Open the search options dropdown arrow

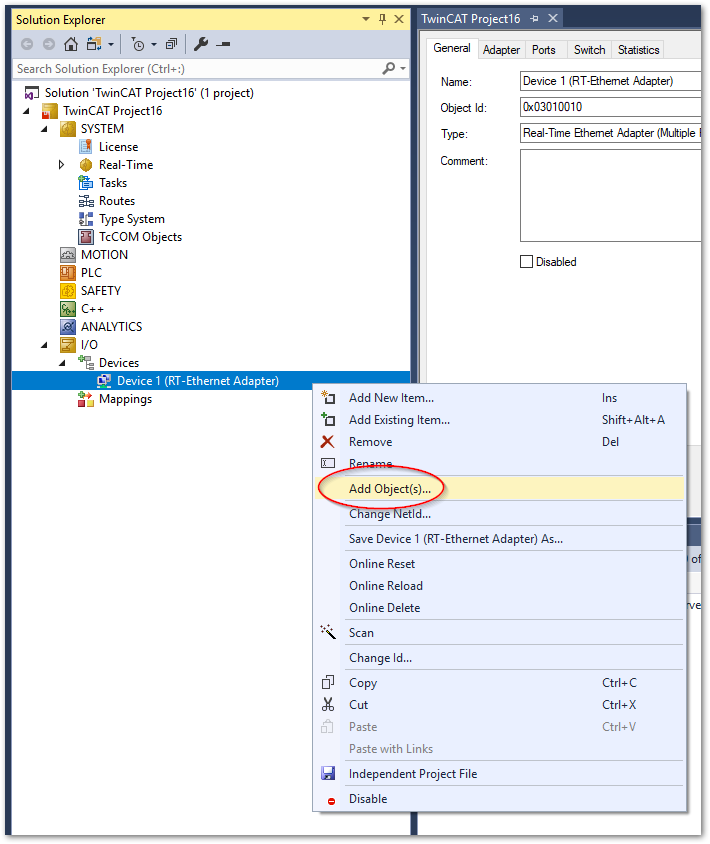pos(403,68)
